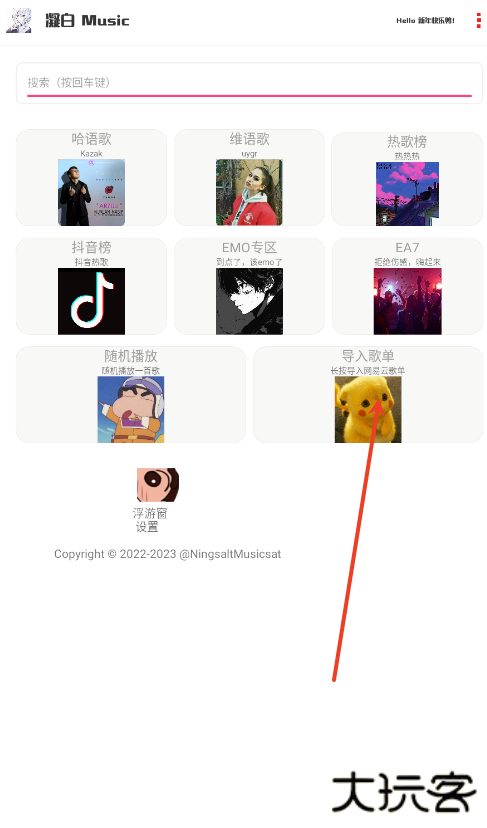Open the 哈语歌 Kazak album cover
The image size is (487, 828).
click(x=91, y=193)
